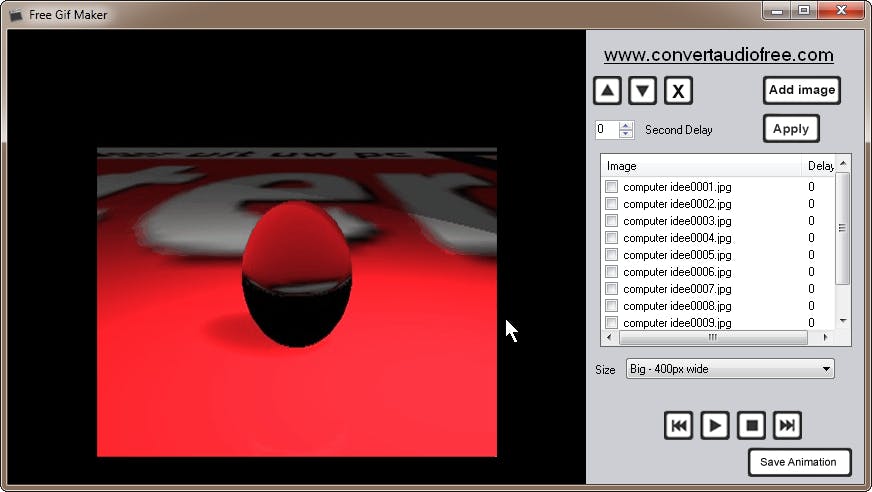
Task: Skip to last frame with forward button
Action: (x=787, y=425)
